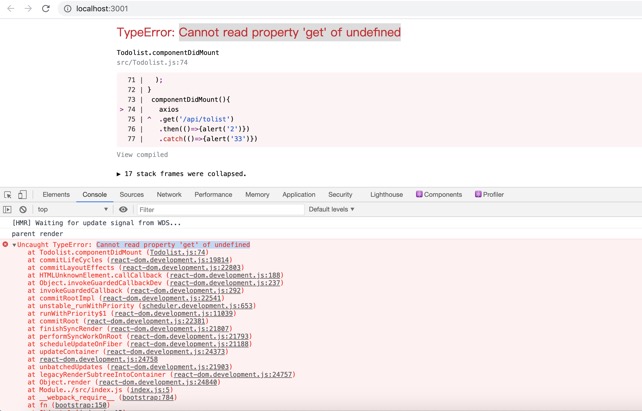This screenshot has width=642, height=411.
Task: Open the React Components tab
Action: (439, 195)
